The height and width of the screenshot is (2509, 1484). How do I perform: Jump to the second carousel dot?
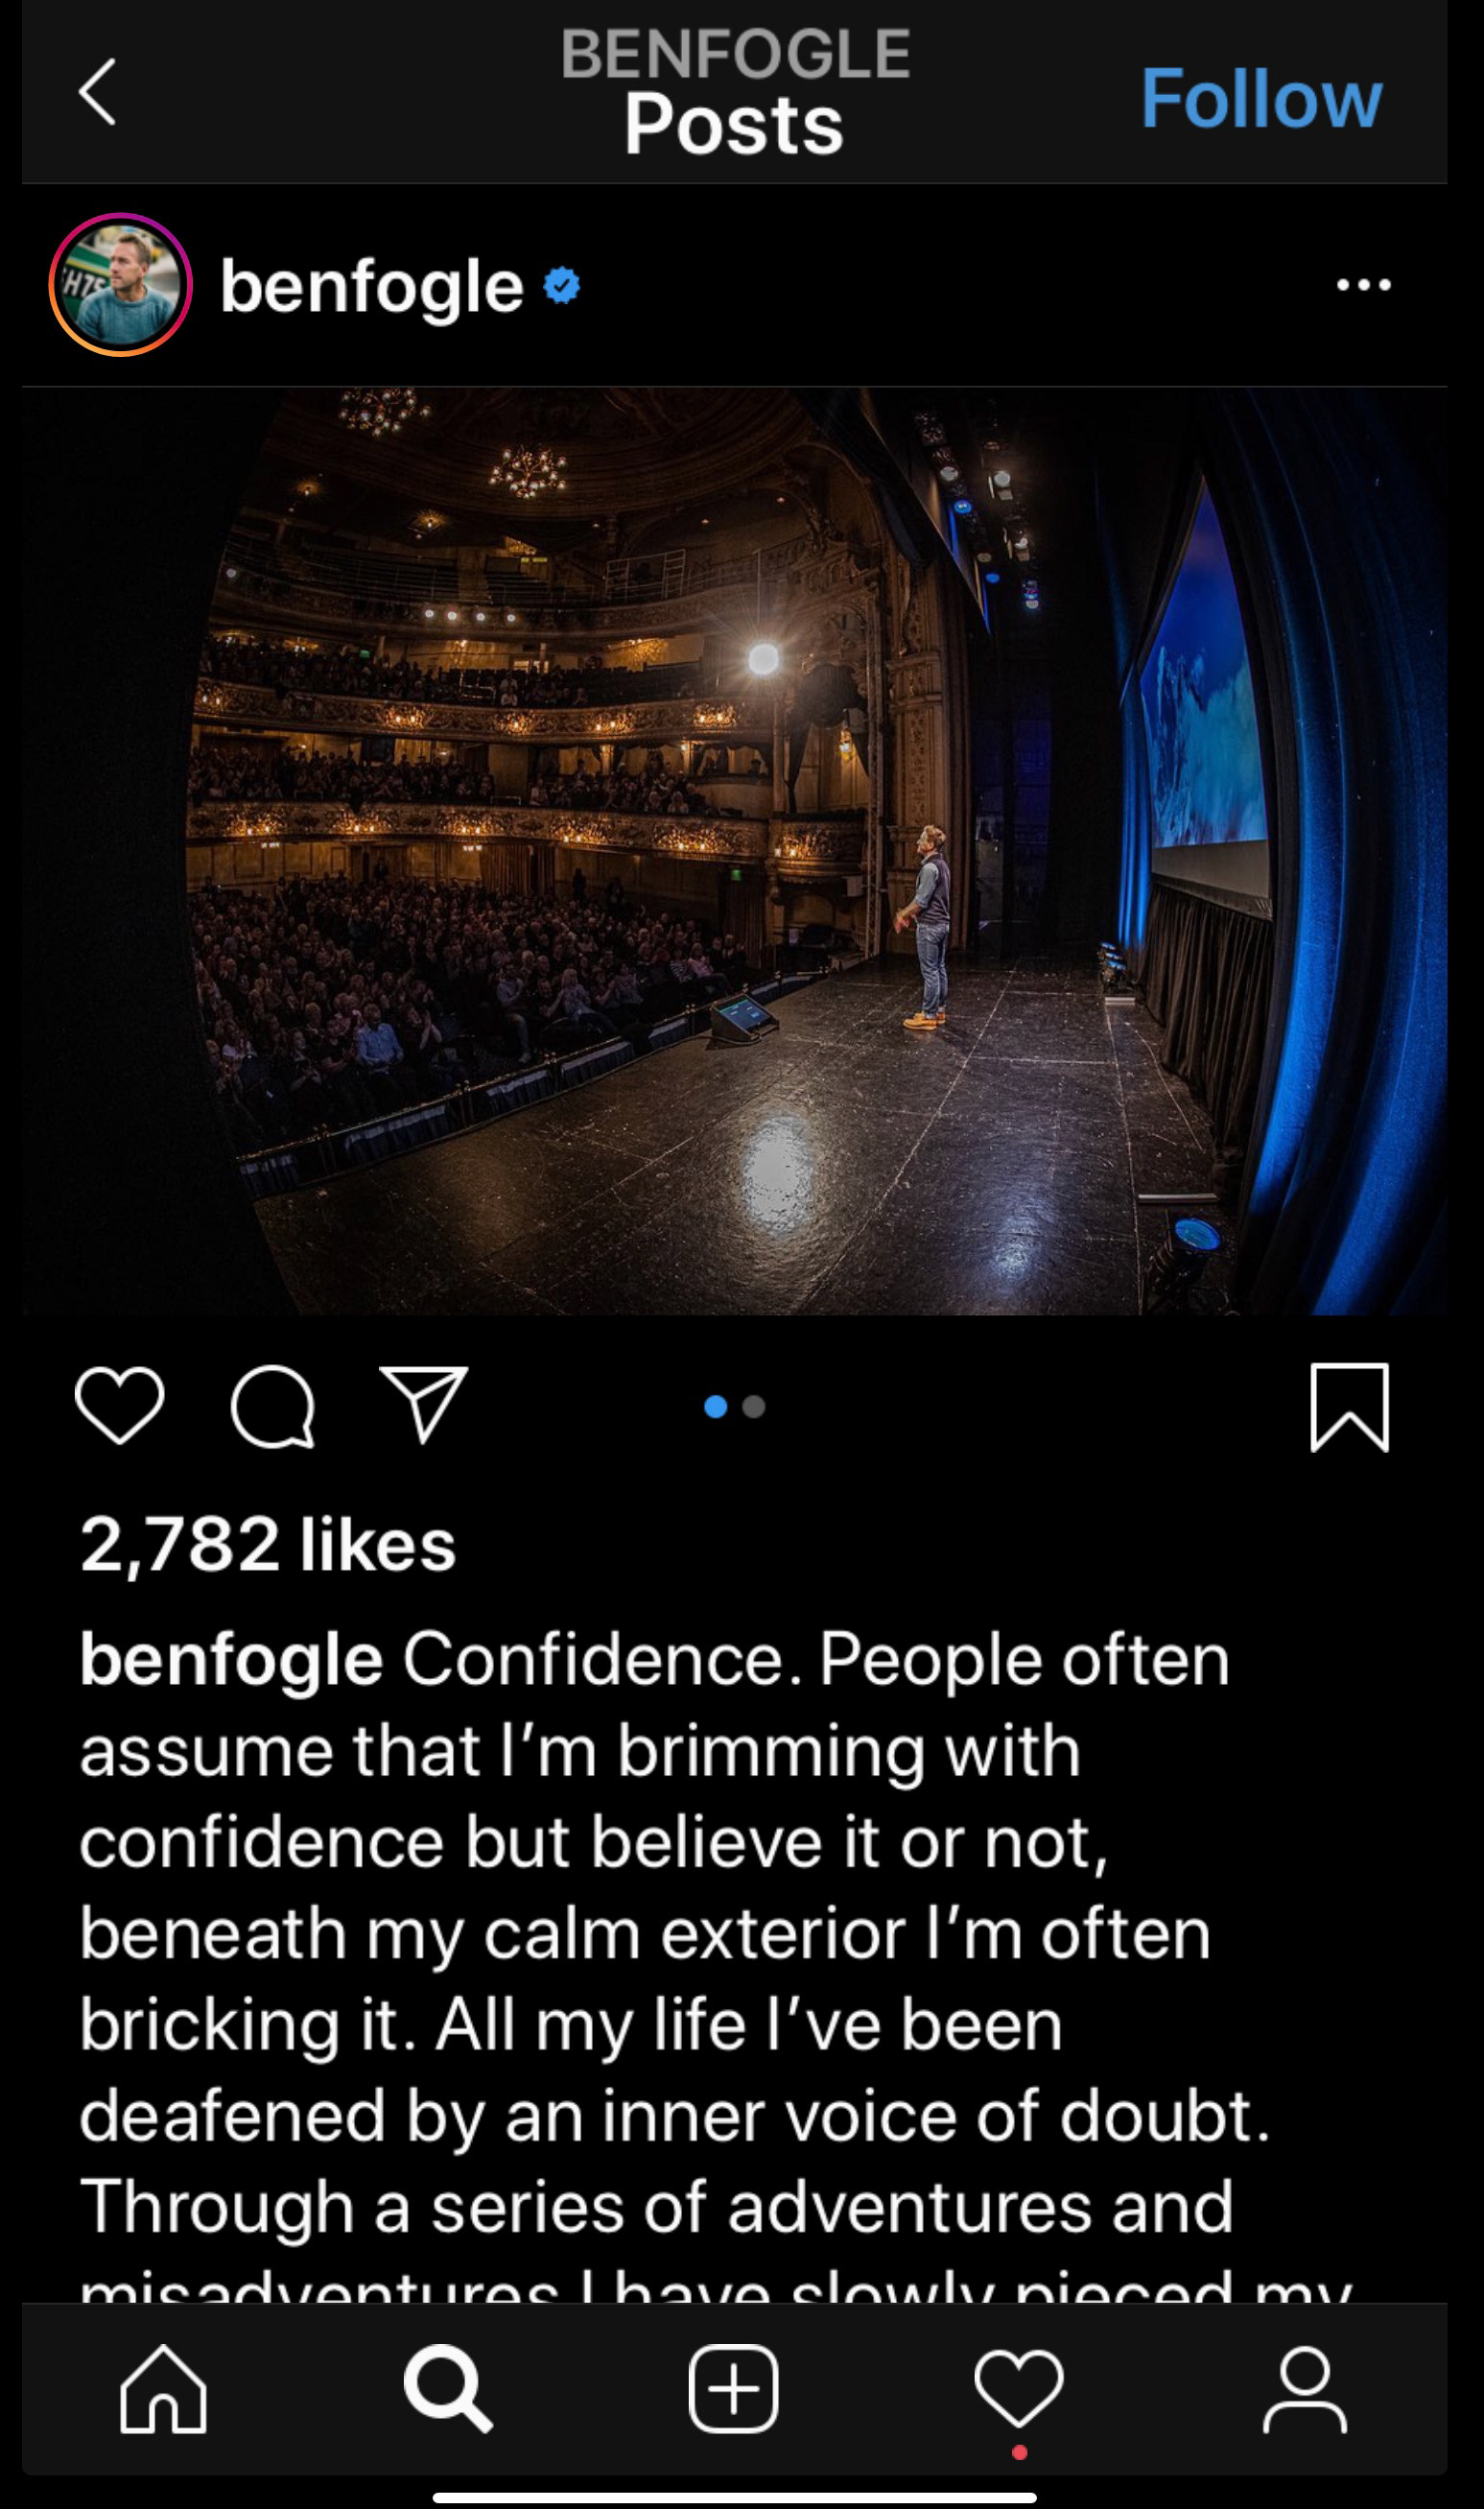[x=754, y=1407]
